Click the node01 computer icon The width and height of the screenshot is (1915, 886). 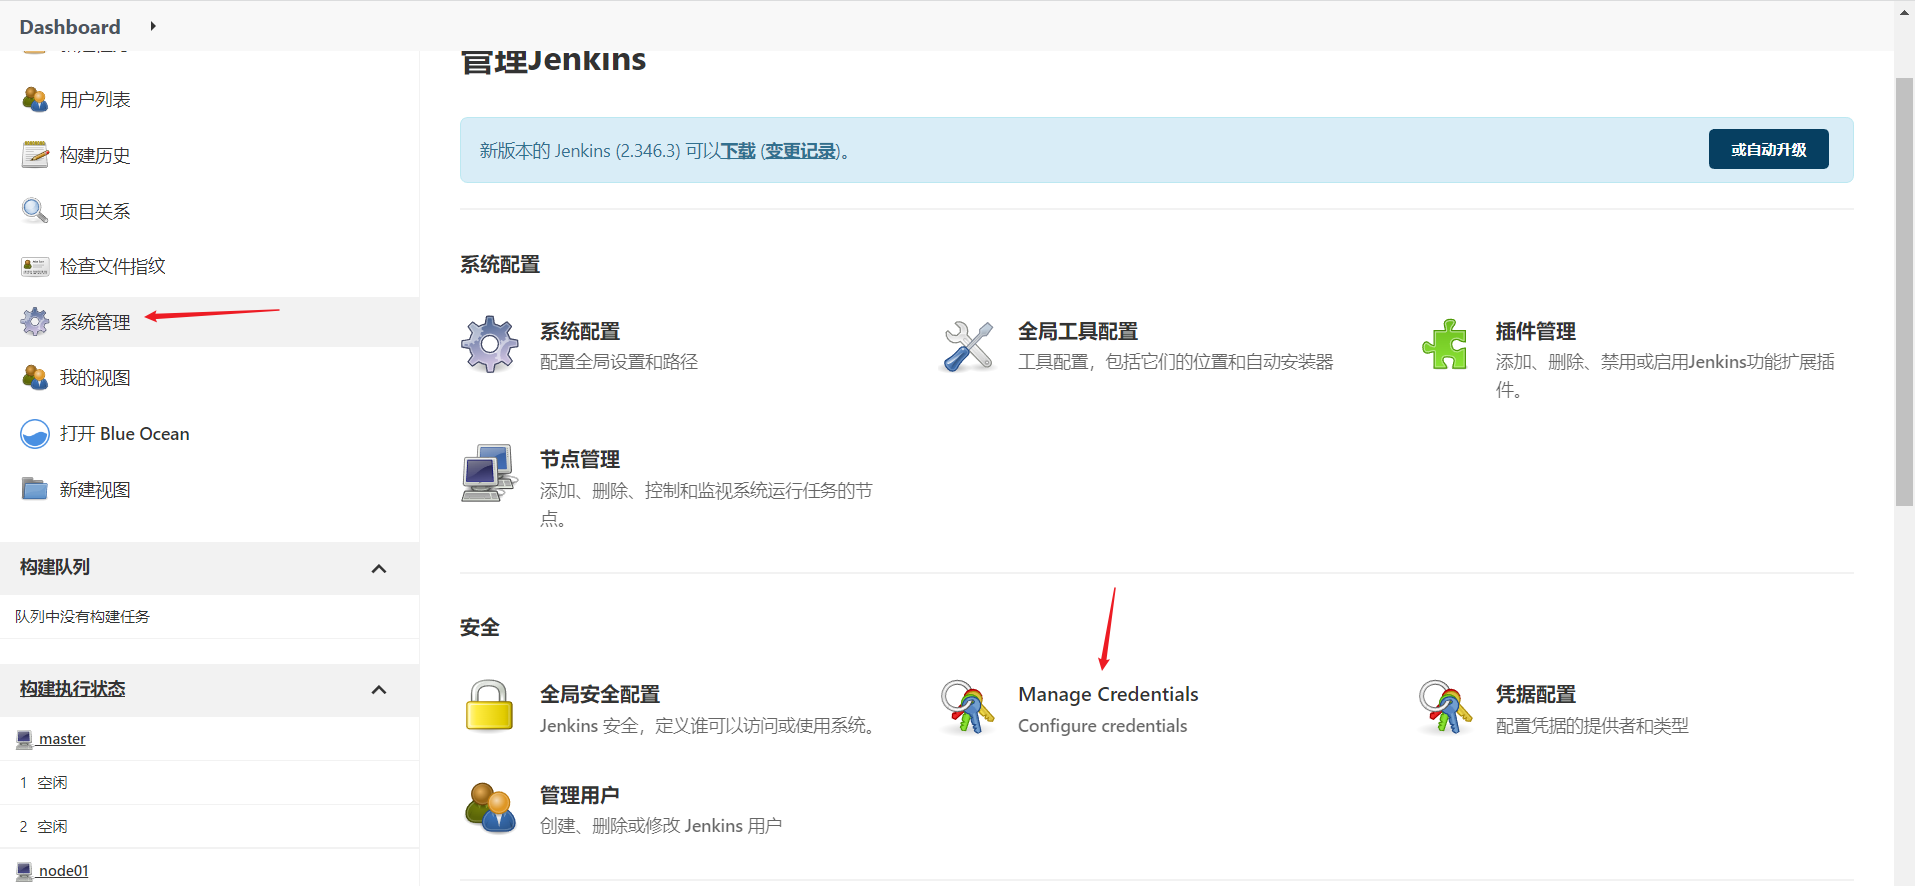[24, 872]
